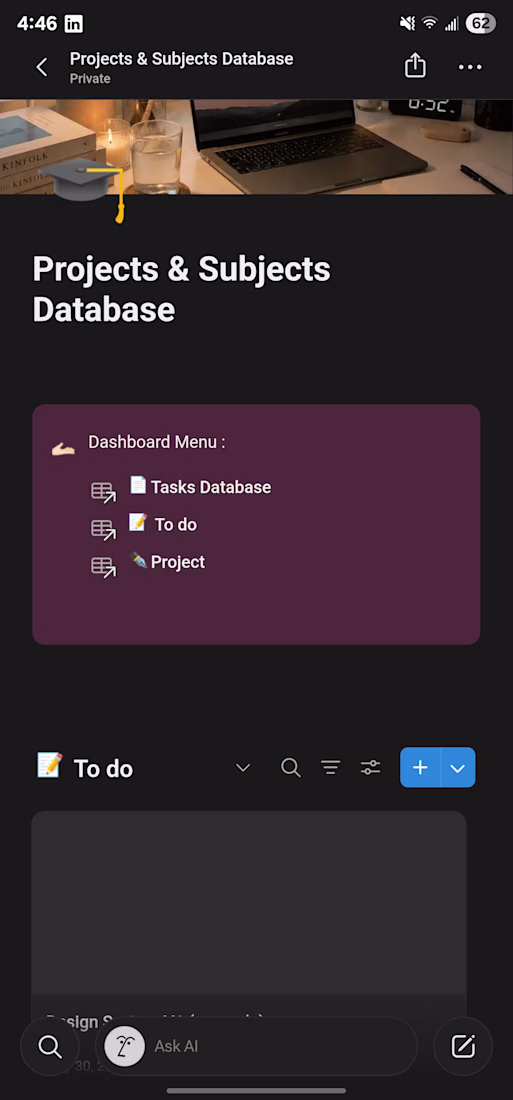This screenshot has height=1100, width=513.
Task: Open the To do card preview
Action: (x=249, y=912)
